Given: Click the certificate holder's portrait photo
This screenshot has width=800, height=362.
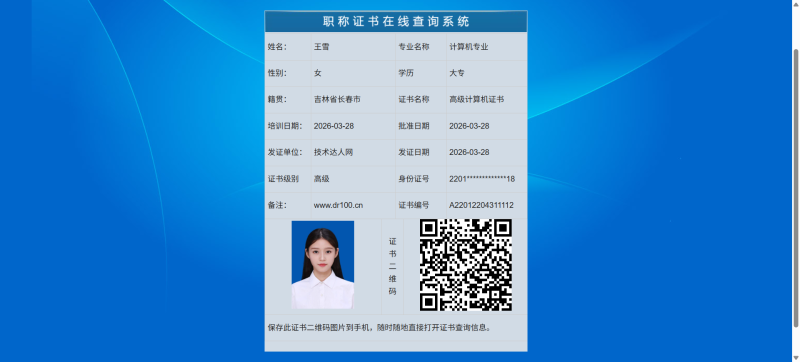Looking at the screenshot, I should (322, 265).
